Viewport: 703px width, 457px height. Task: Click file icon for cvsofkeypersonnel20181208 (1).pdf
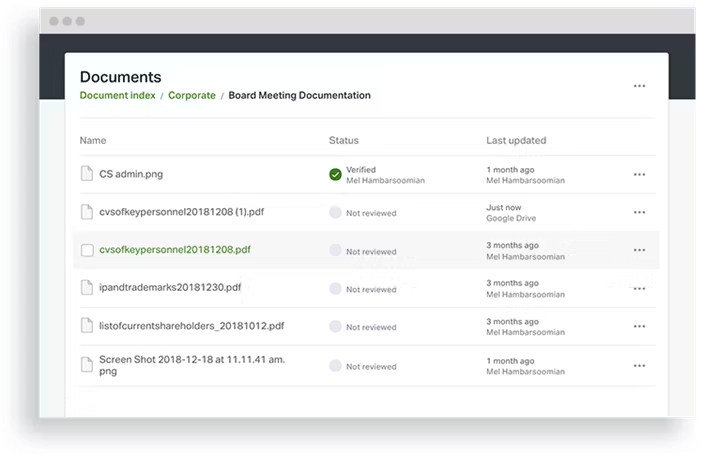pyautogui.click(x=87, y=212)
